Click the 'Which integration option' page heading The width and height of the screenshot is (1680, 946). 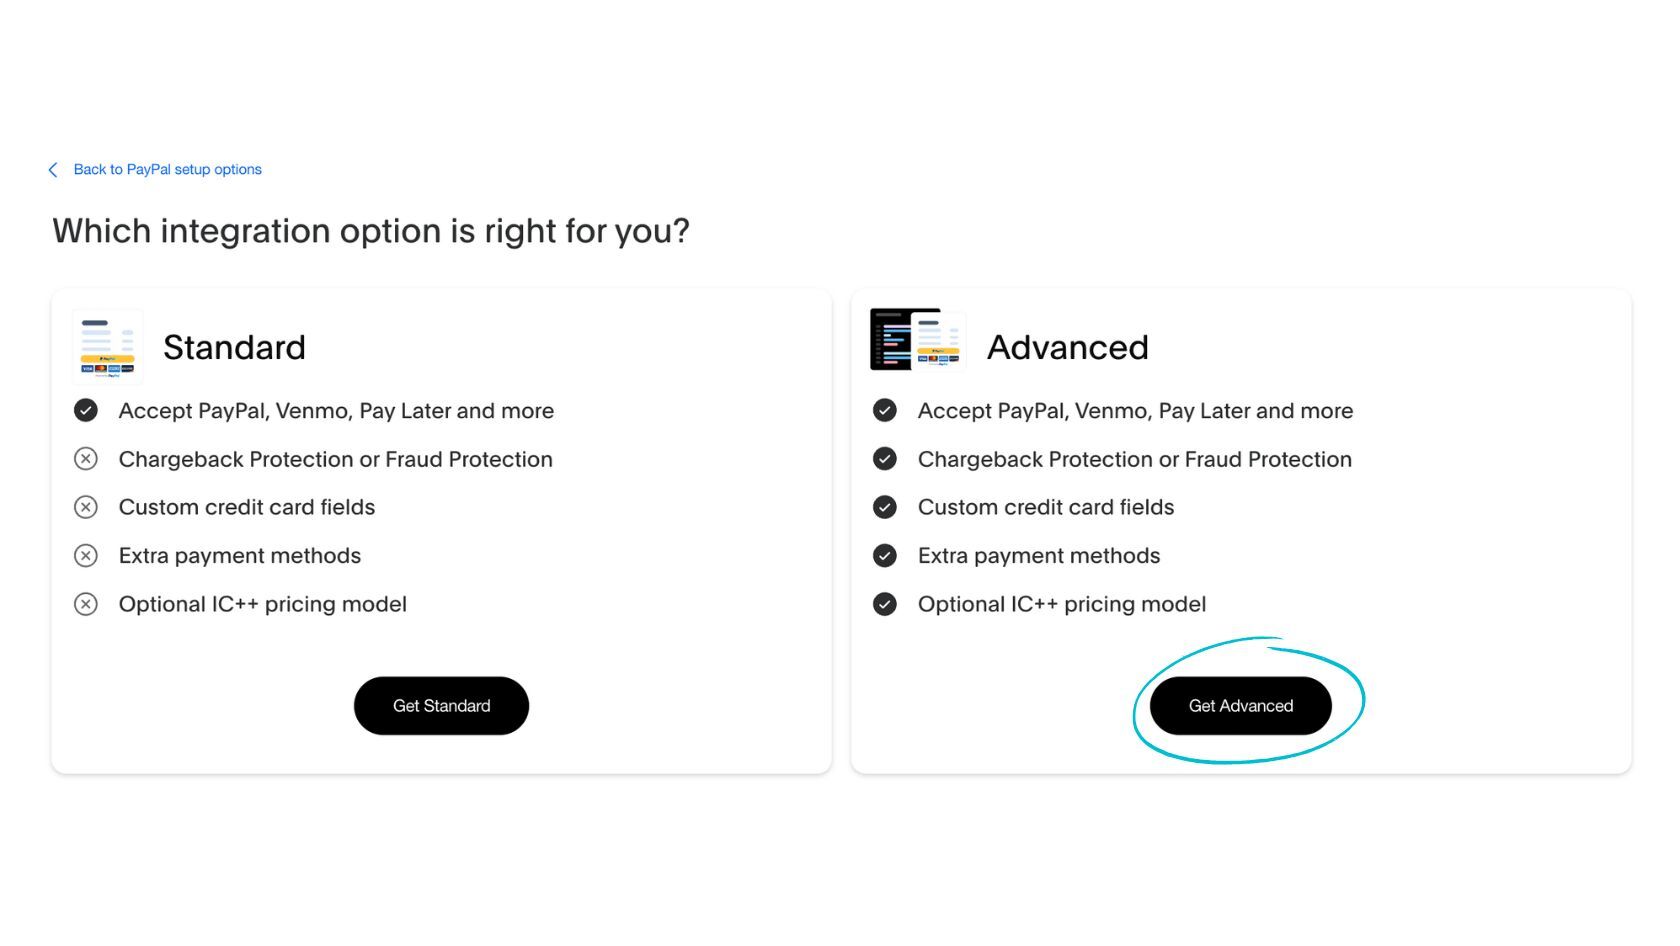(x=371, y=231)
